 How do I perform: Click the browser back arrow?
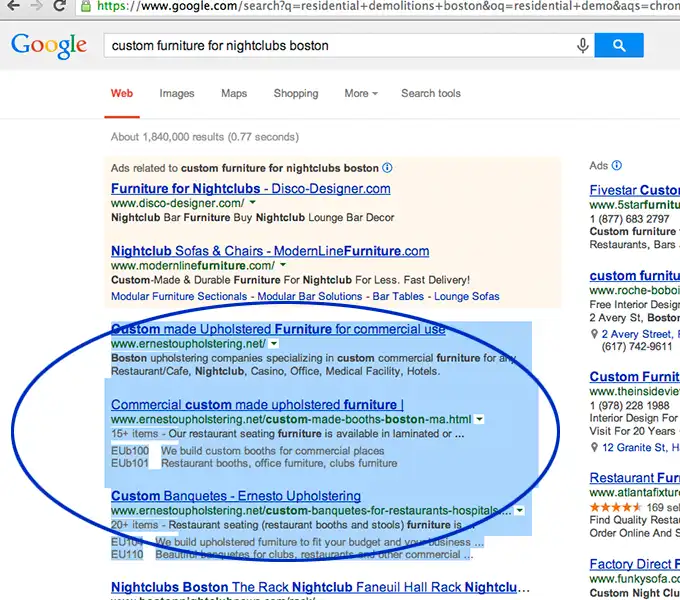pos(13,5)
